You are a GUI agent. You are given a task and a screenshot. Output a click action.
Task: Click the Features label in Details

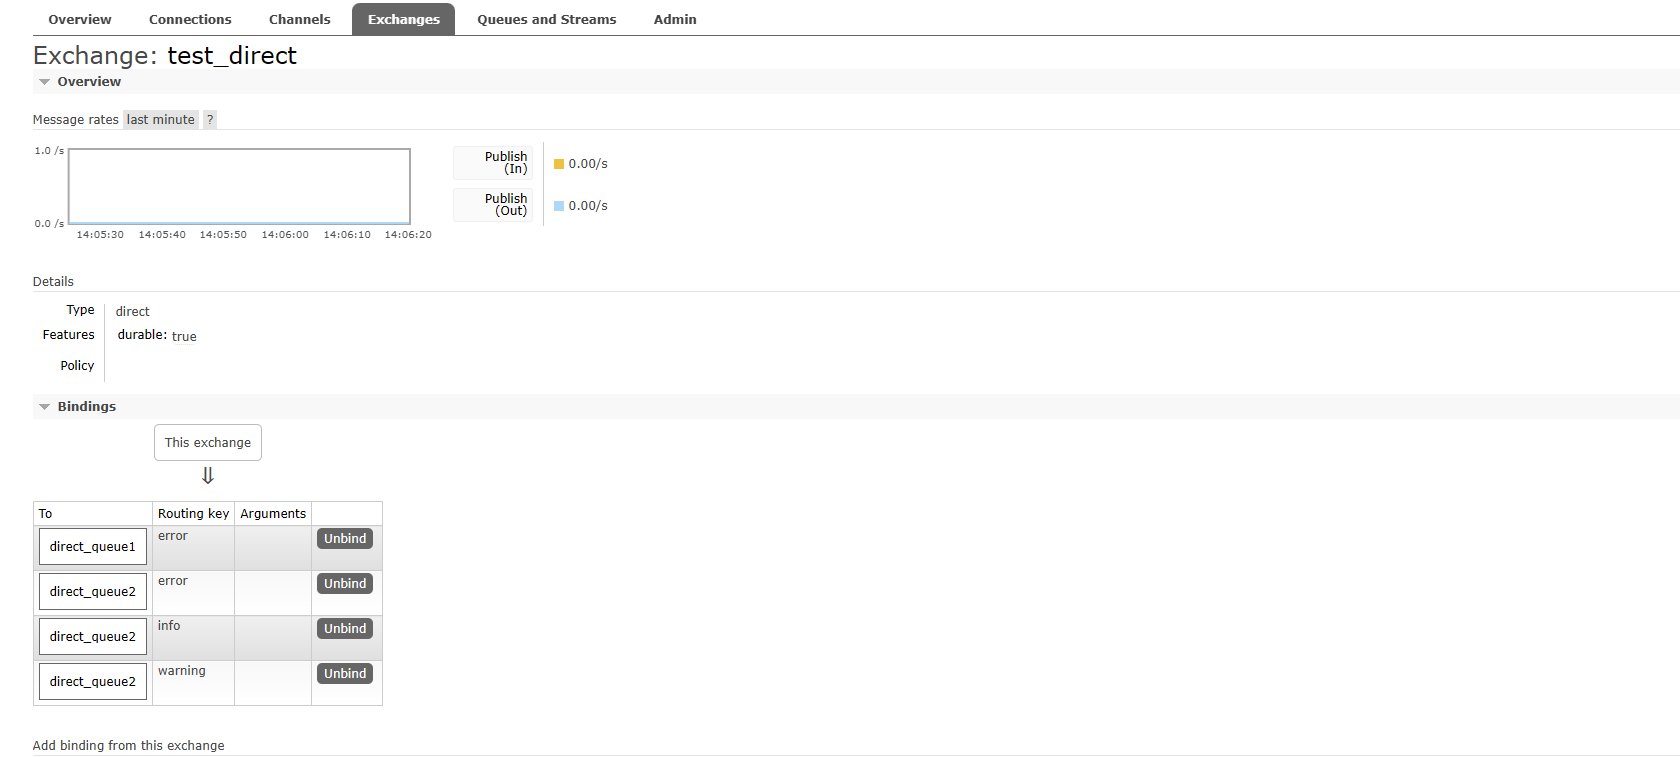68,335
